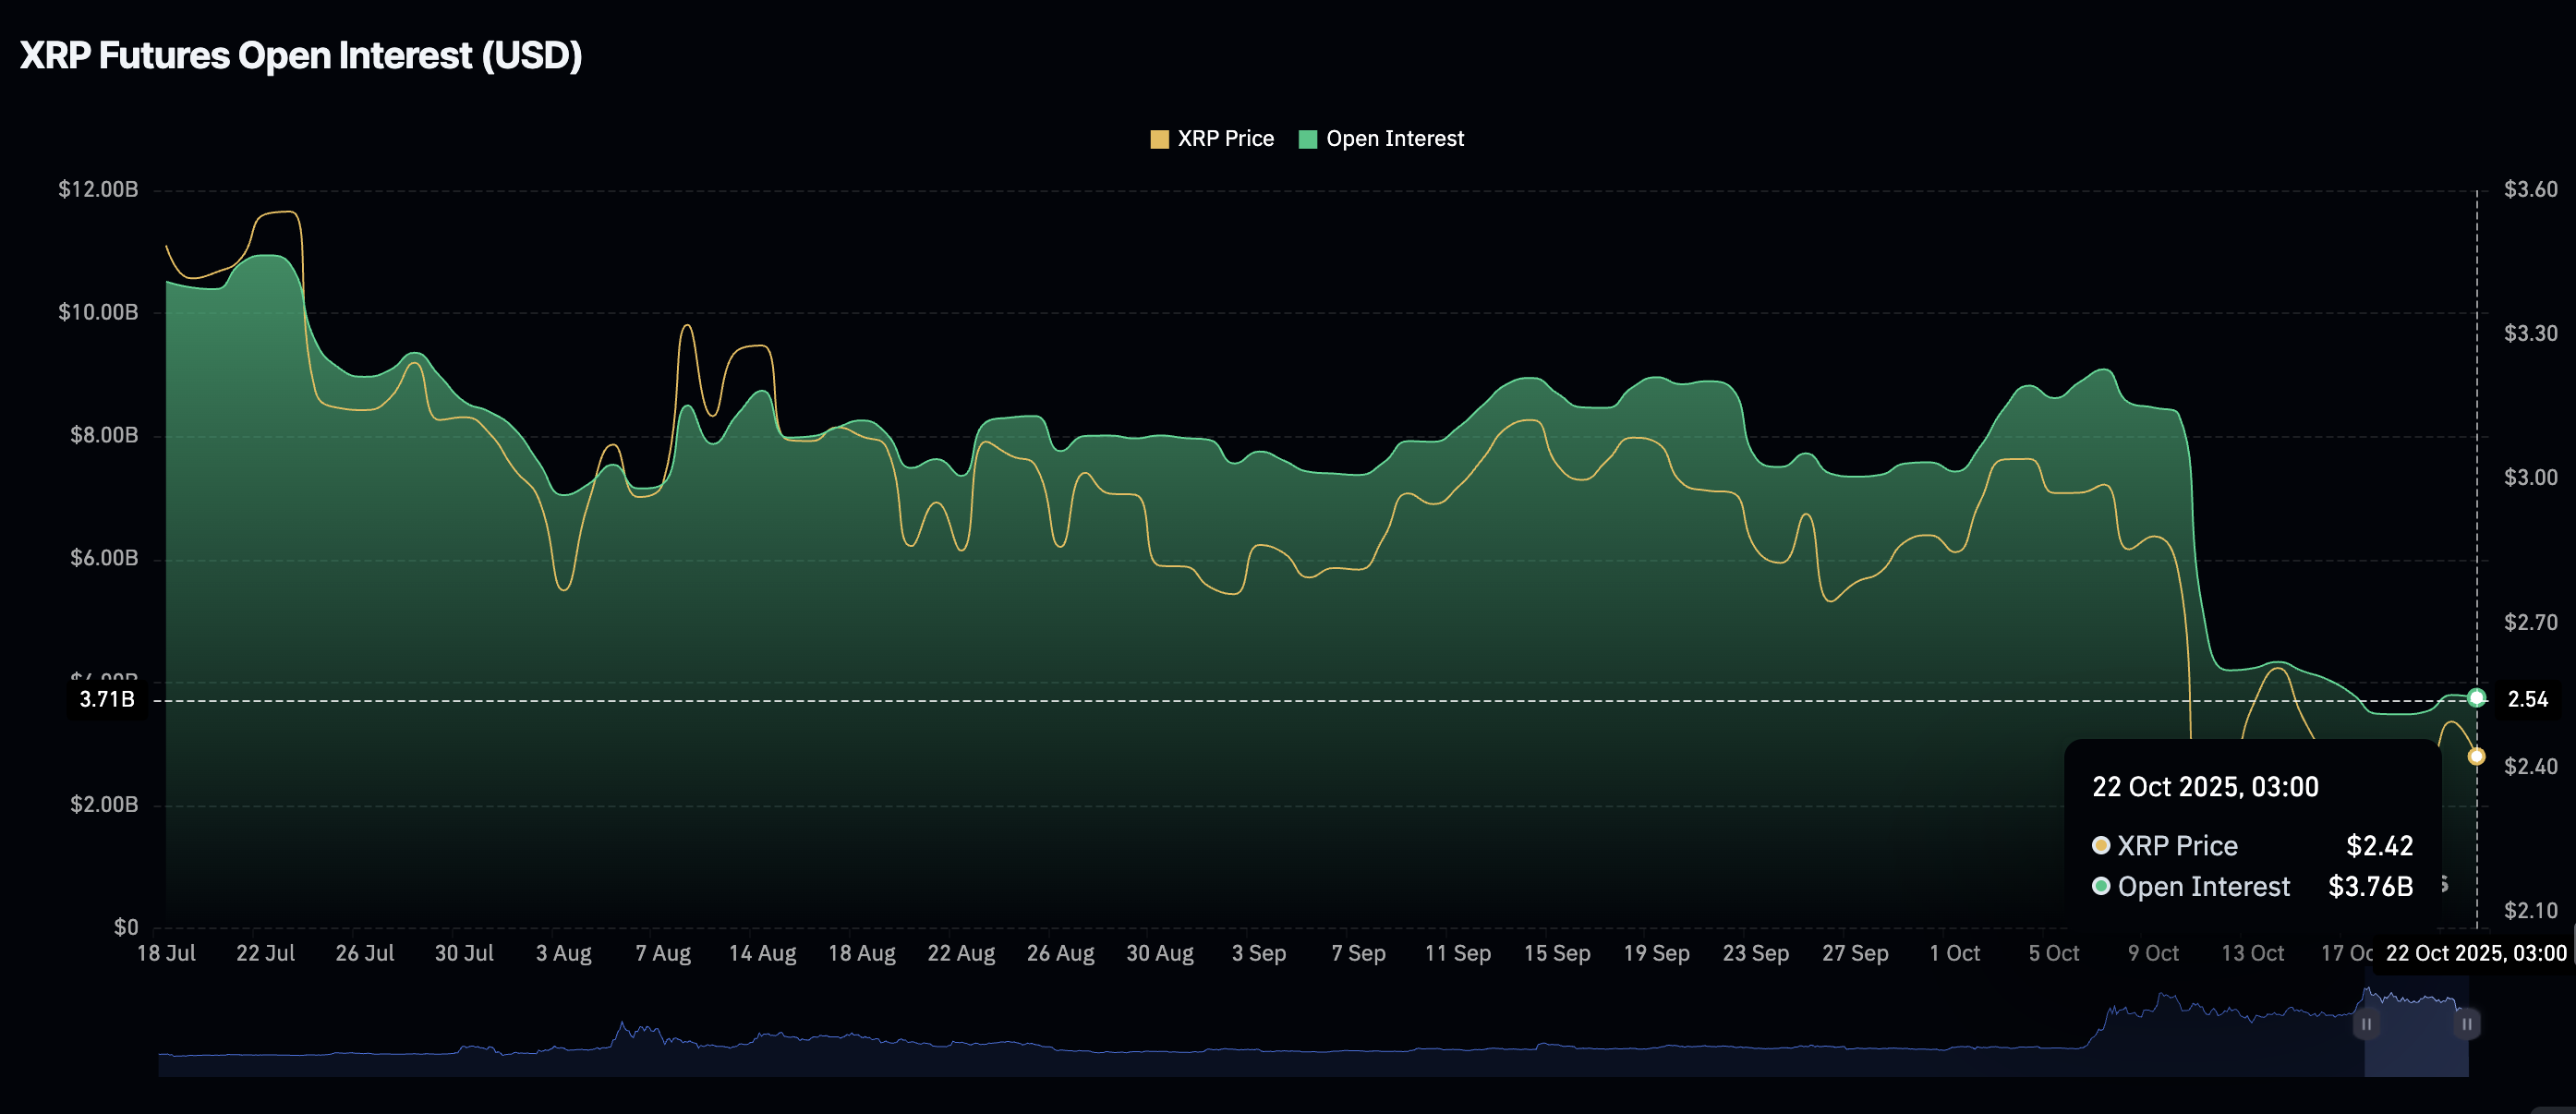2576x1114 pixels.
Task: Click the XRP Futures Open Interest (USD) title
Action: [x=301, y=55]
